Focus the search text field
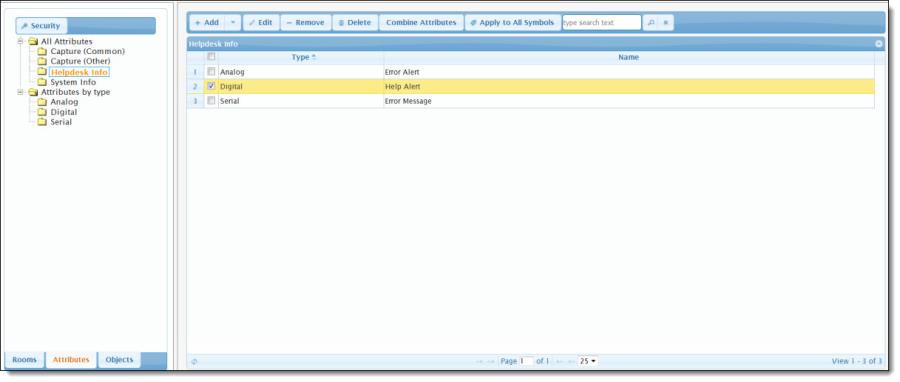Screen dimensions: 900x382 601,23
